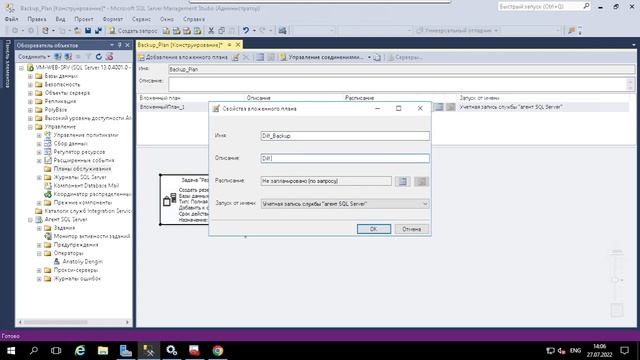Screen dimensions: 640x360
Task: Collapse the Операторы folder
Action: coord(39,253)
